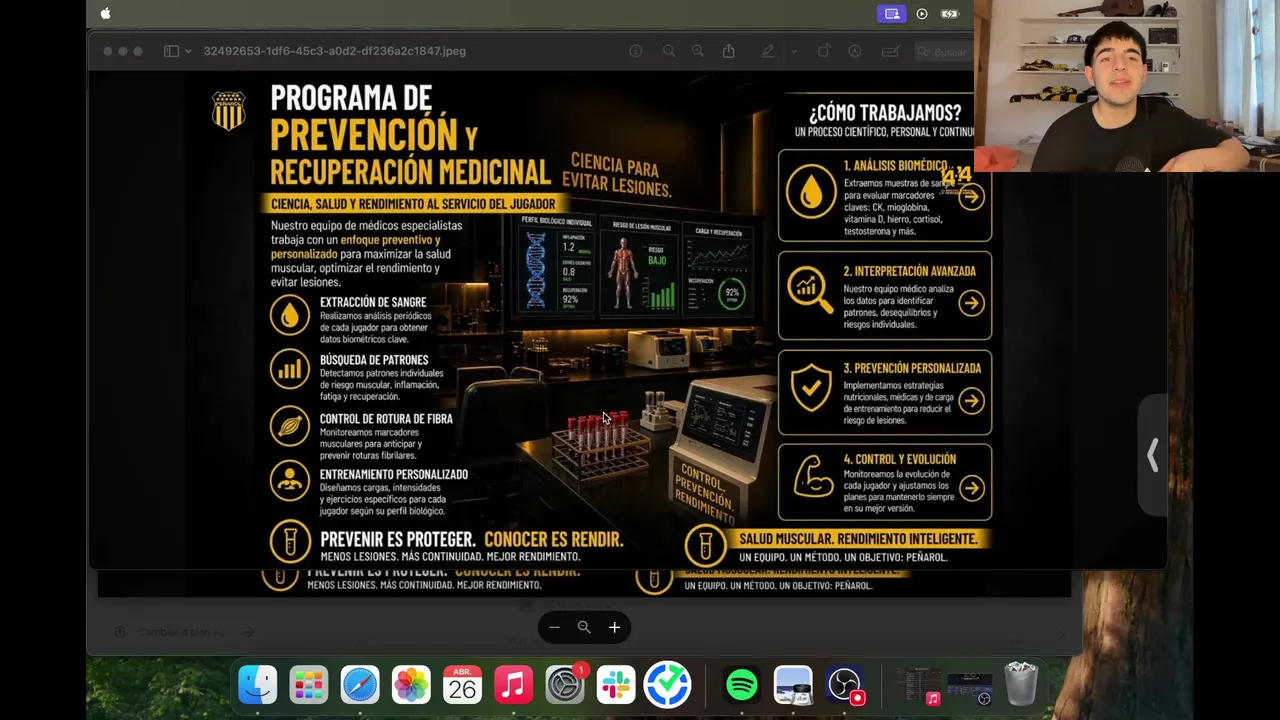The image size is (1280, 720).
Task: Open Photos app from the Dock
Action: tap(411, 685)
